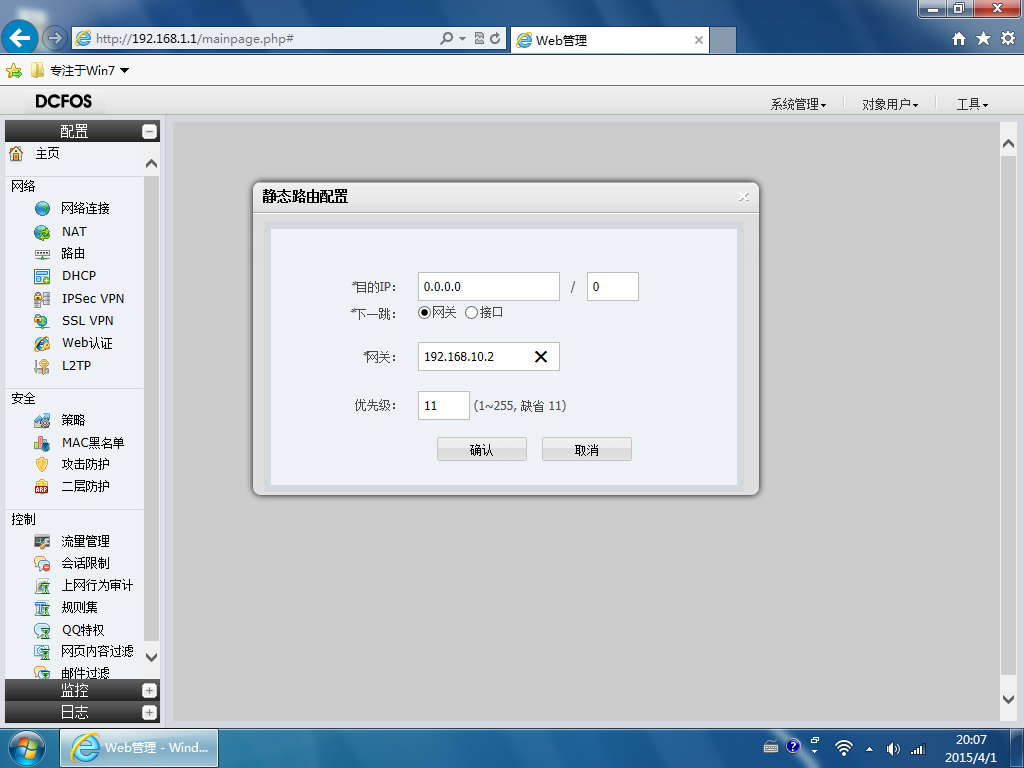Open the 对象用户 dropdown menu

click(889, 104)
